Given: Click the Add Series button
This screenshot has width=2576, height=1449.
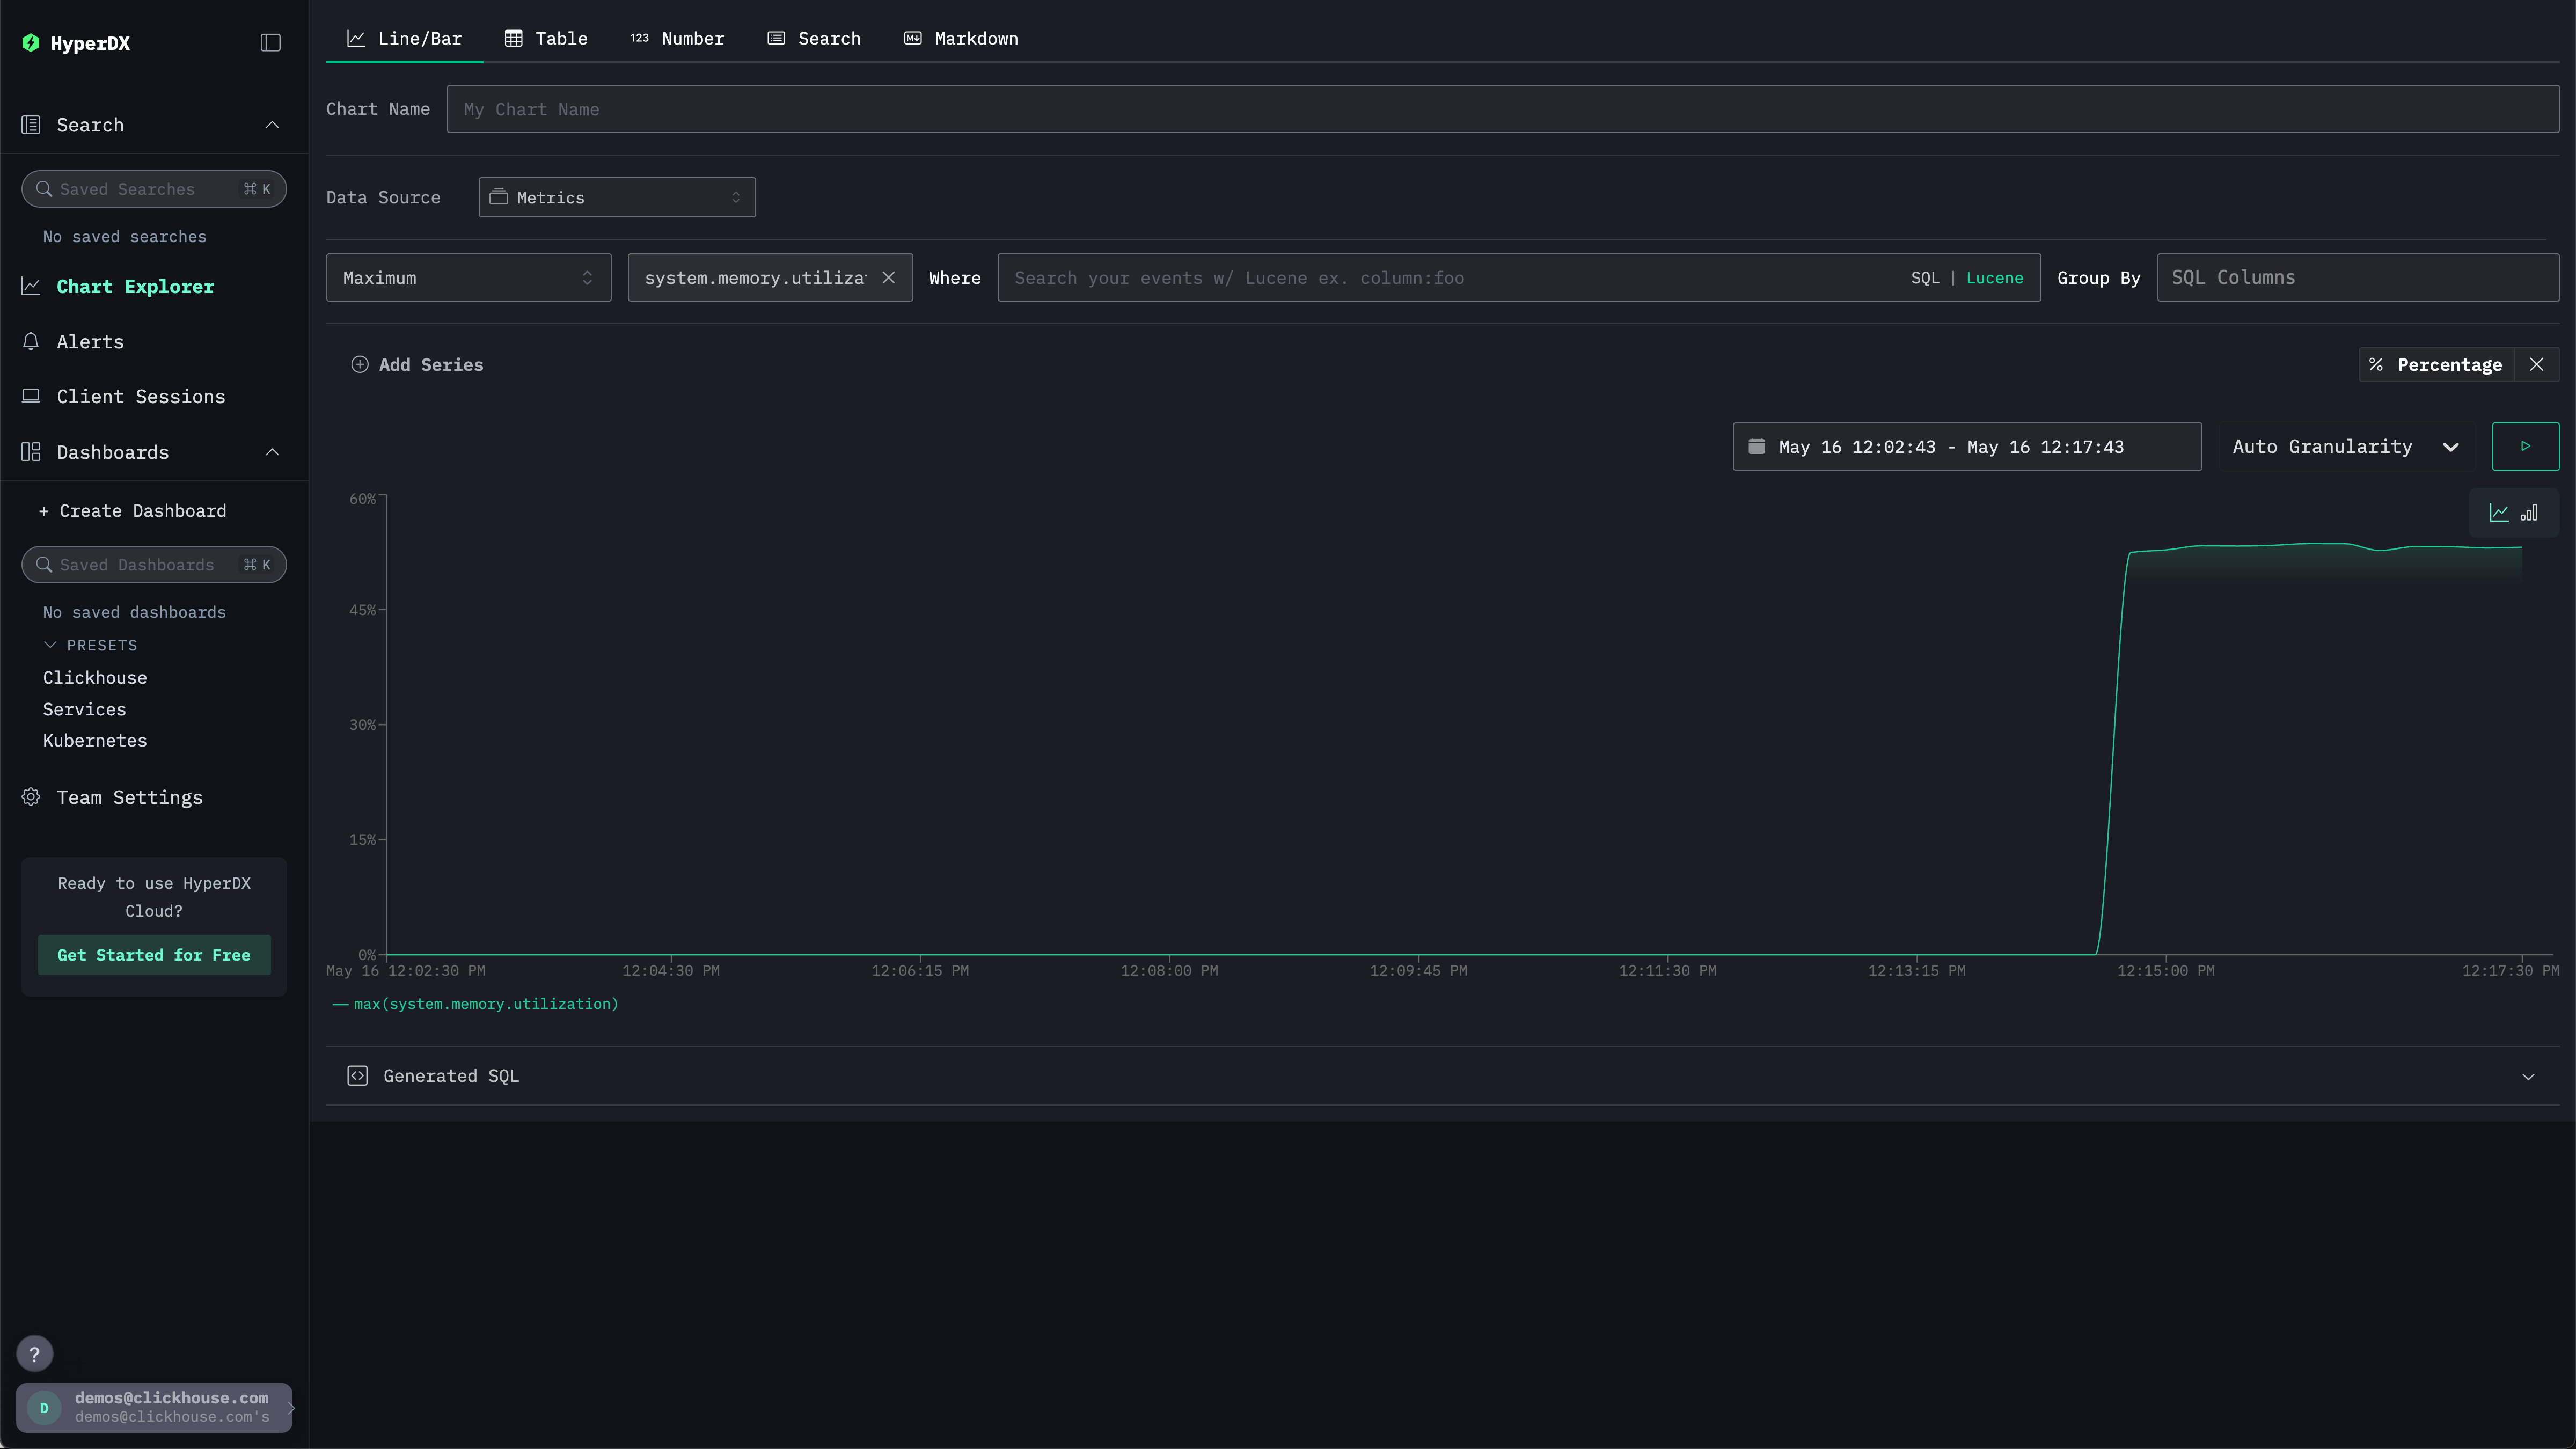Looking at the screenshot, I should tap(417, 365).
